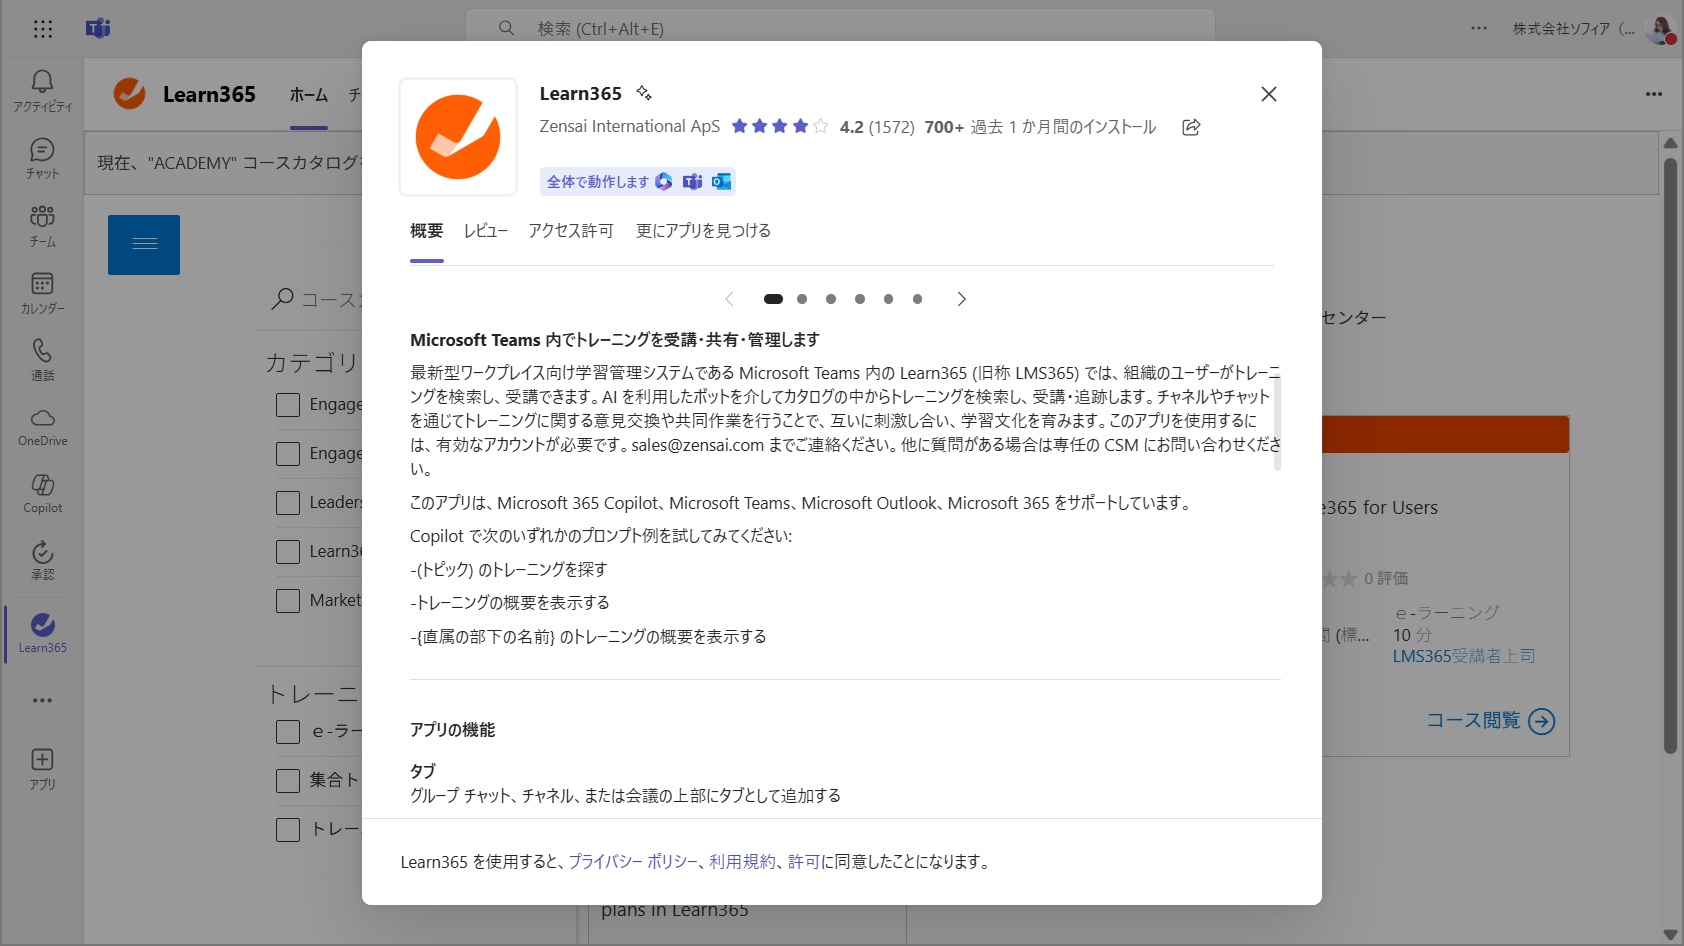Open more apps ellipsis in sidebar
The height and width of the screenshot is (946, 1684).
[42, 700]
